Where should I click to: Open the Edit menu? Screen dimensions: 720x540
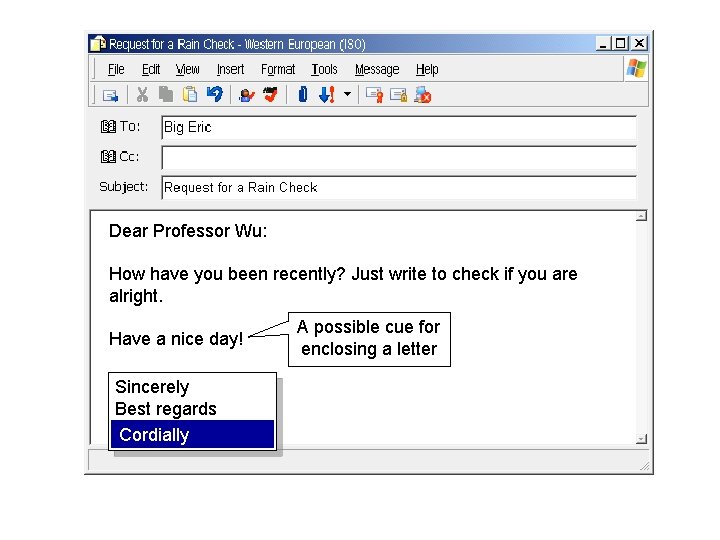pos(151,69)
